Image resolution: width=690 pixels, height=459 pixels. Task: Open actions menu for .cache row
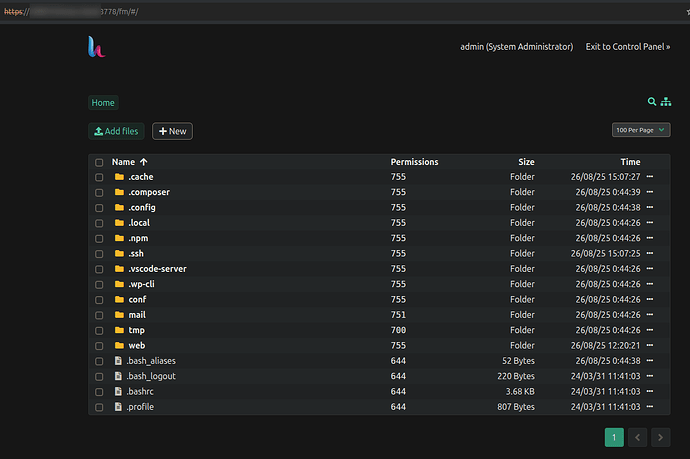[650, 176]
